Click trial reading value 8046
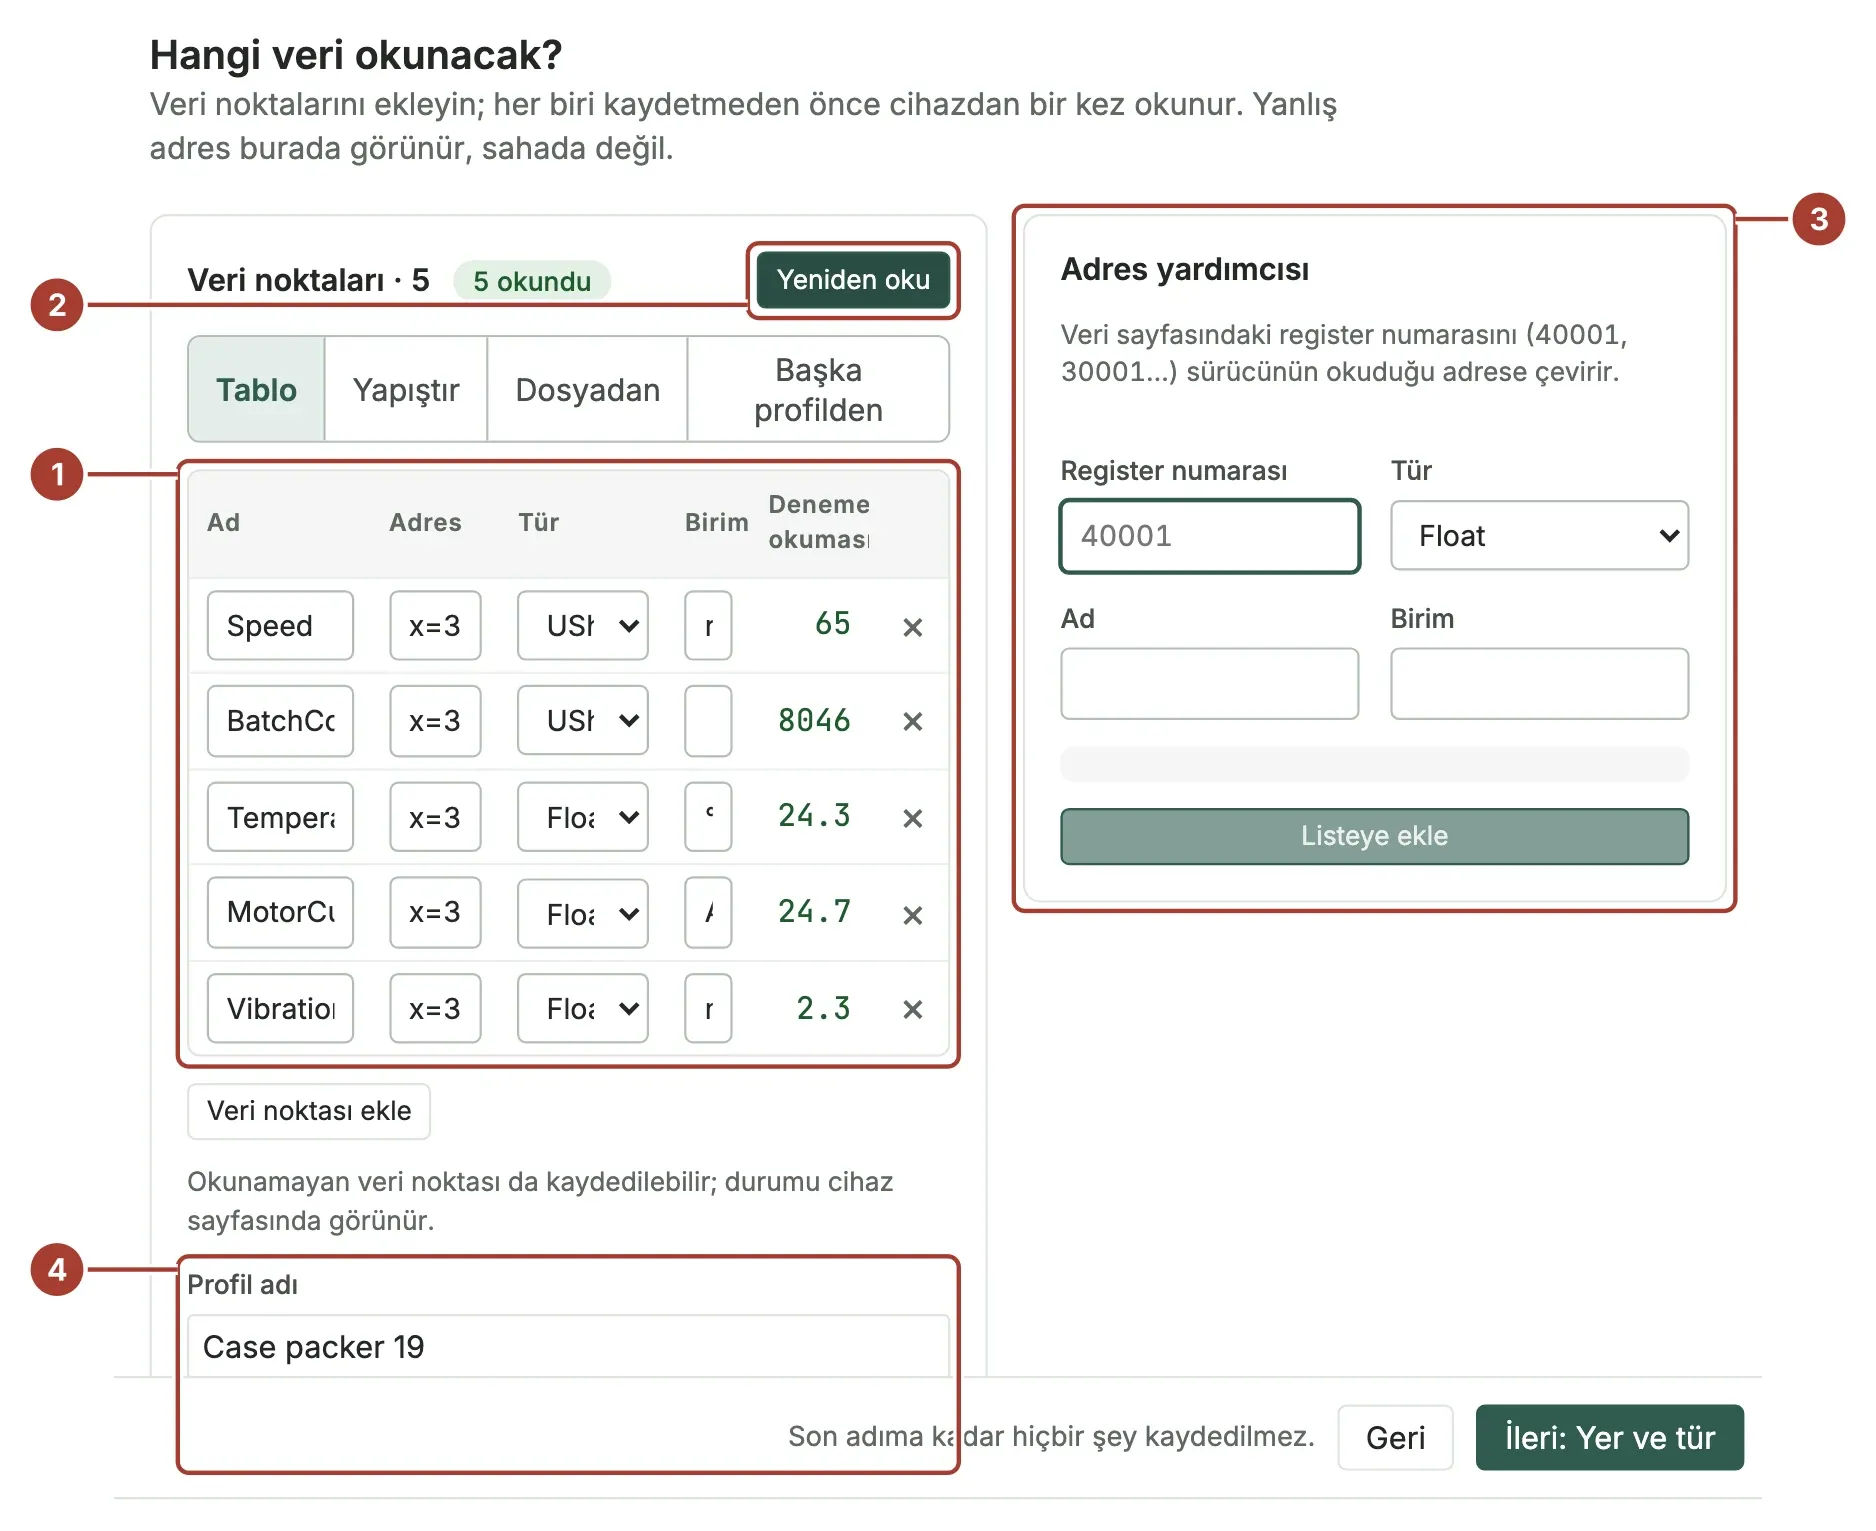 [x=814, y=720]
